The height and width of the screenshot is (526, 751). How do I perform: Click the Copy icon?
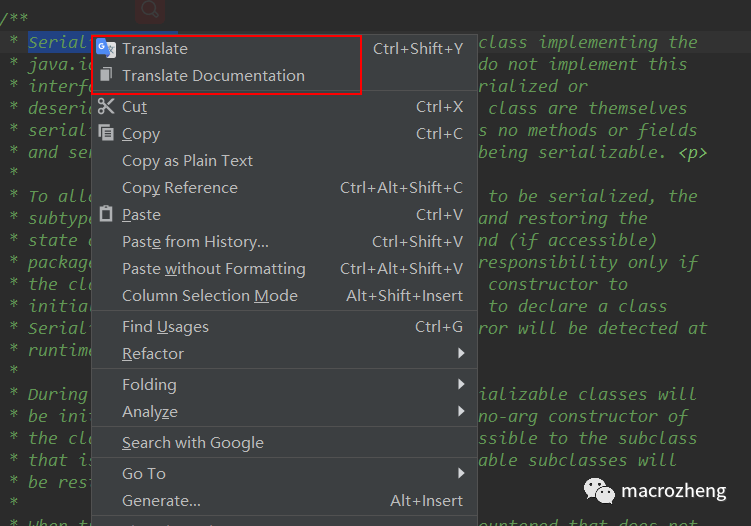pyautogui.click(x=106, y=133)
